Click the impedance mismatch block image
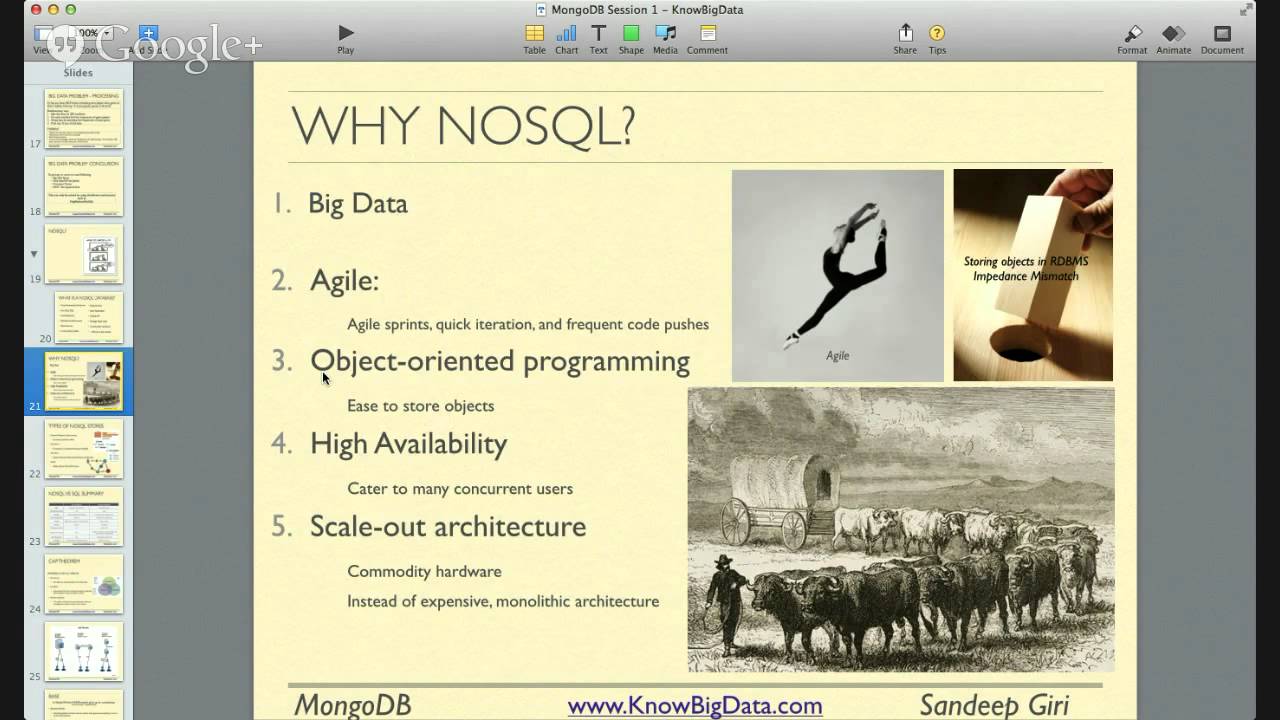Image resolution: width=1280 pixels, height=720 pixels. (1033, 275)
